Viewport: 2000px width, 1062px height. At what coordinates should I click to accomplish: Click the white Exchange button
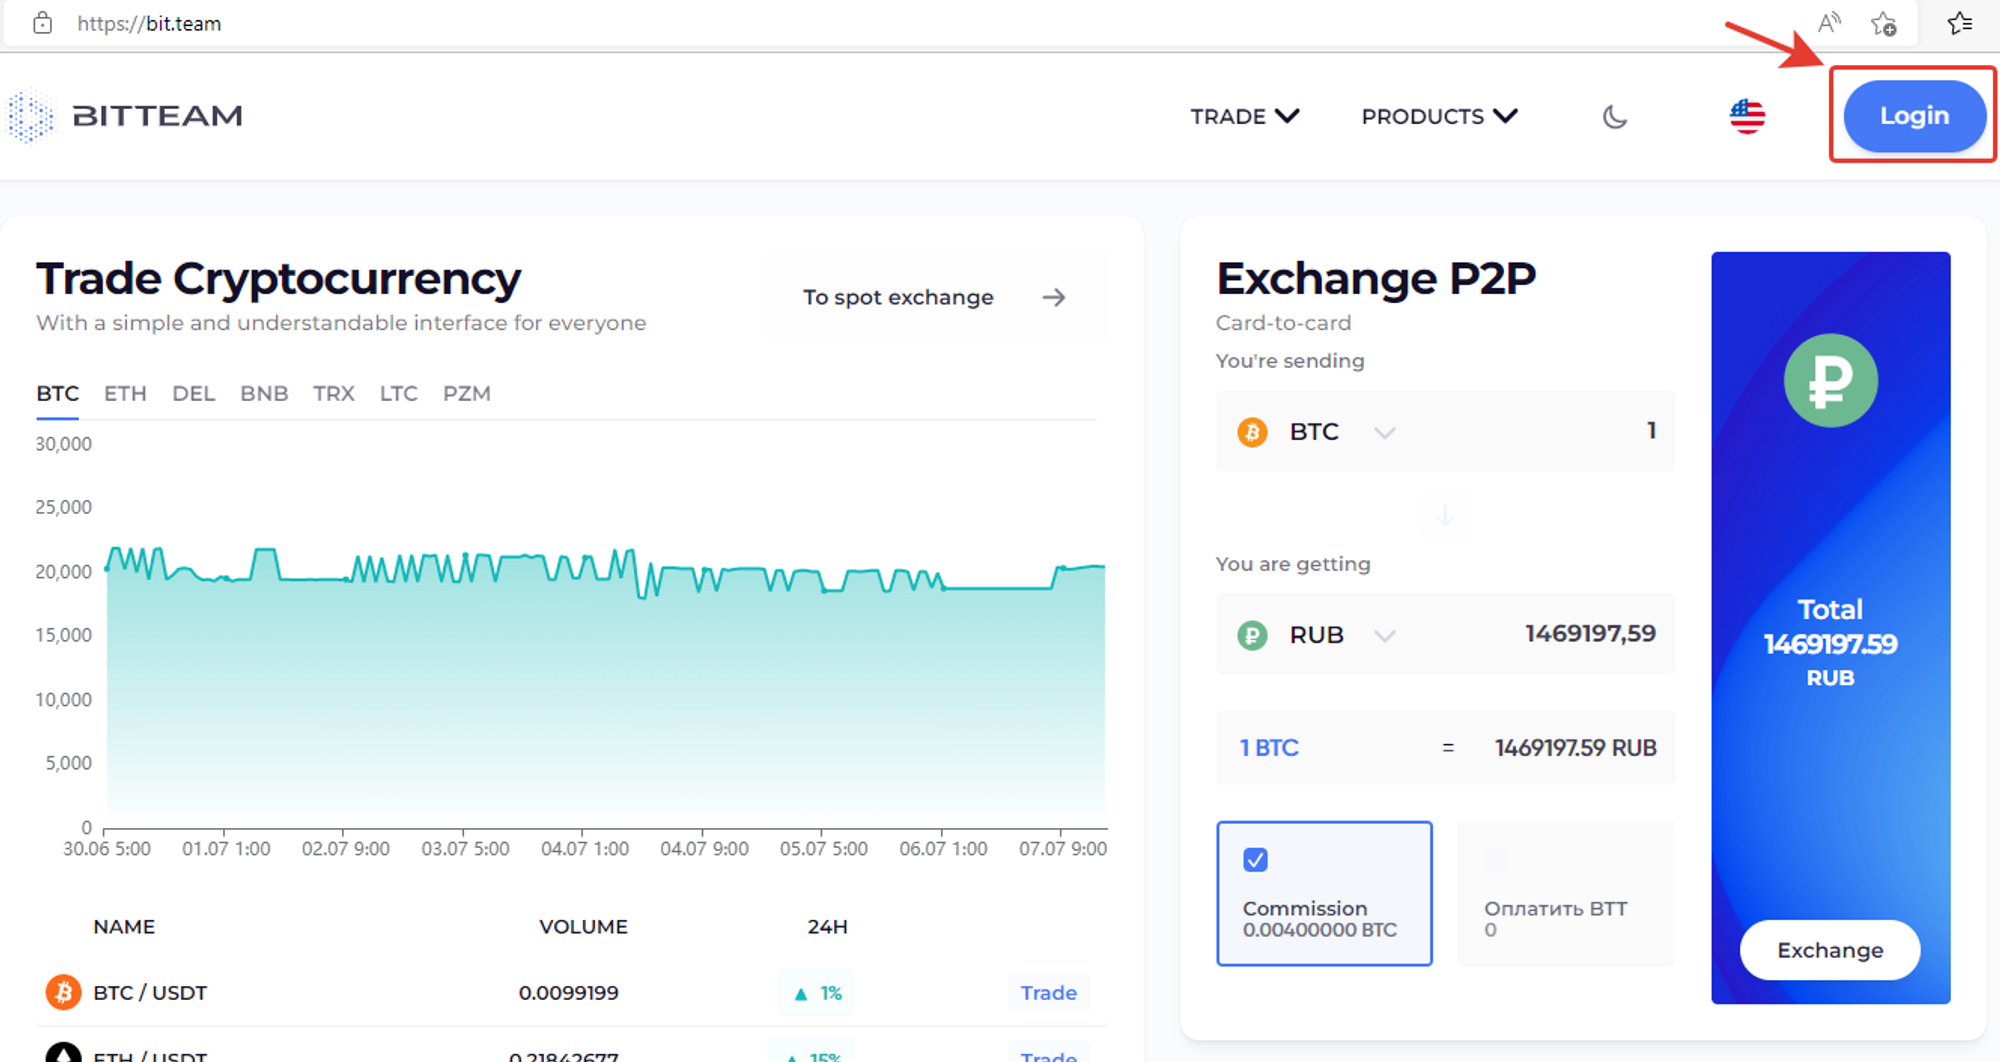[x=1830, y=950]
